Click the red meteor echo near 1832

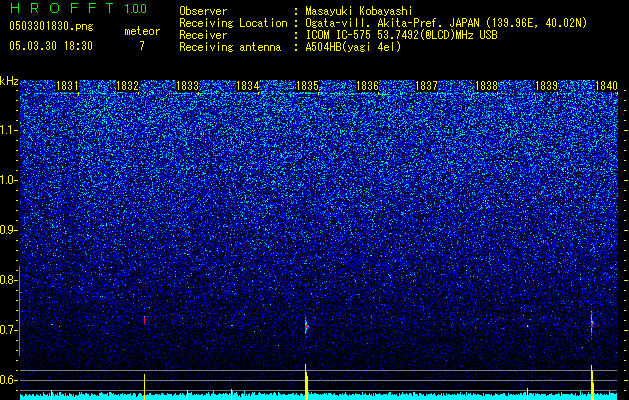[144, 320]
